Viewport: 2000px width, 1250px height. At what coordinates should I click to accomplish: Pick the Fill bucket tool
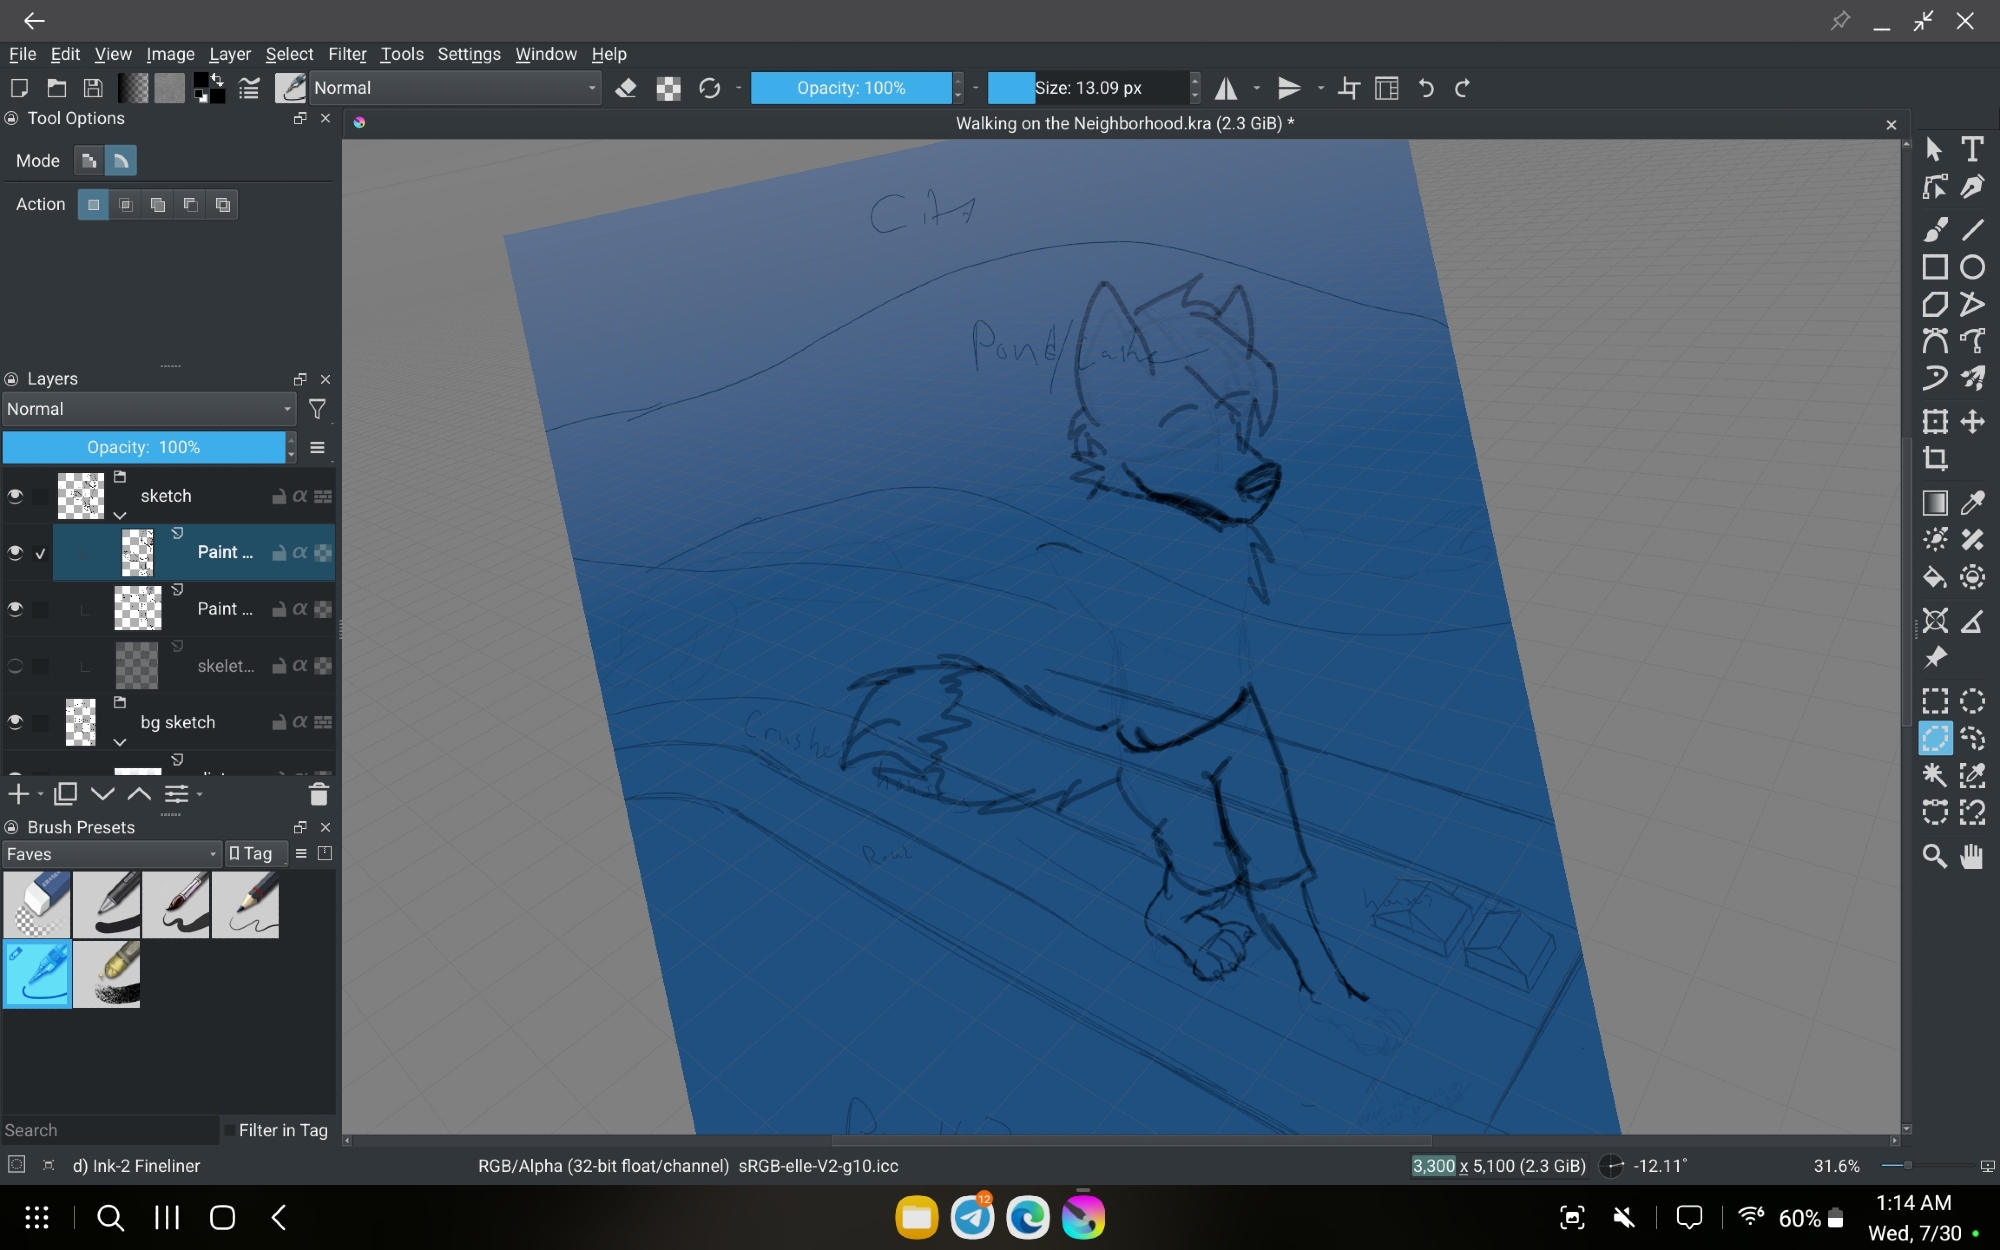[x=1935, y=577]
